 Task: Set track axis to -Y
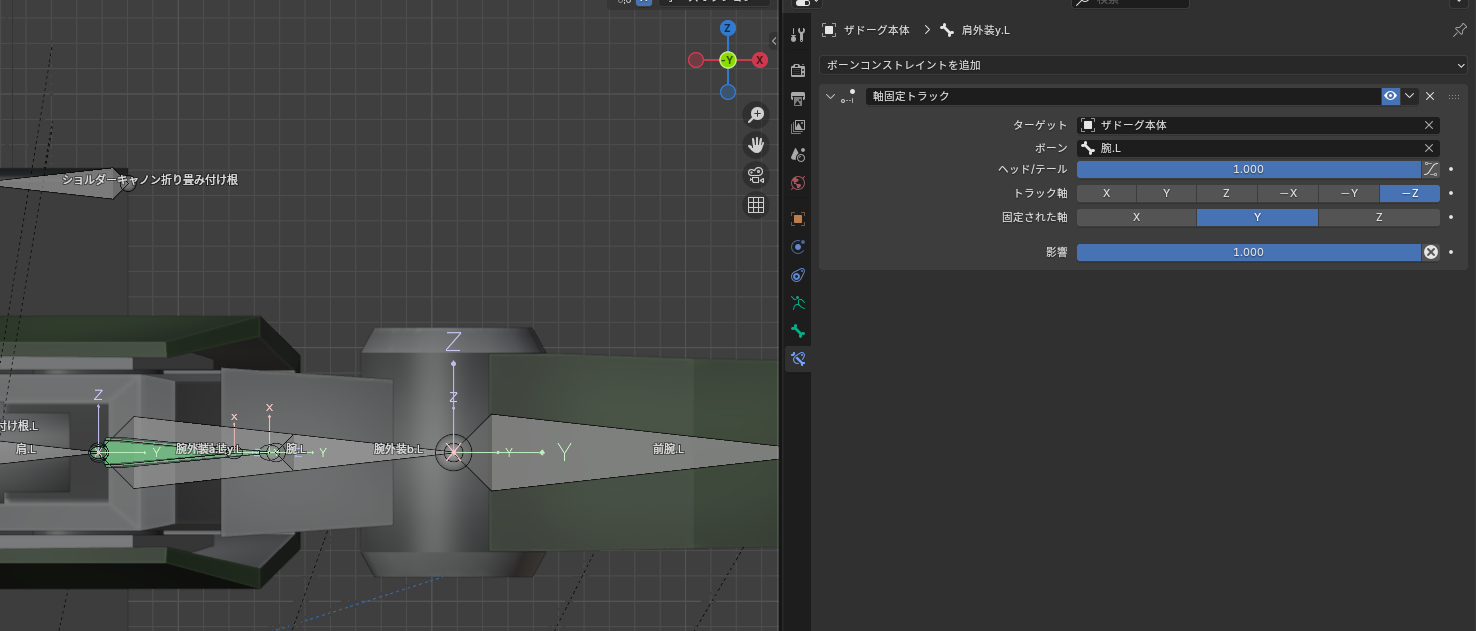pyautogui.click(x=1348, y=193)
